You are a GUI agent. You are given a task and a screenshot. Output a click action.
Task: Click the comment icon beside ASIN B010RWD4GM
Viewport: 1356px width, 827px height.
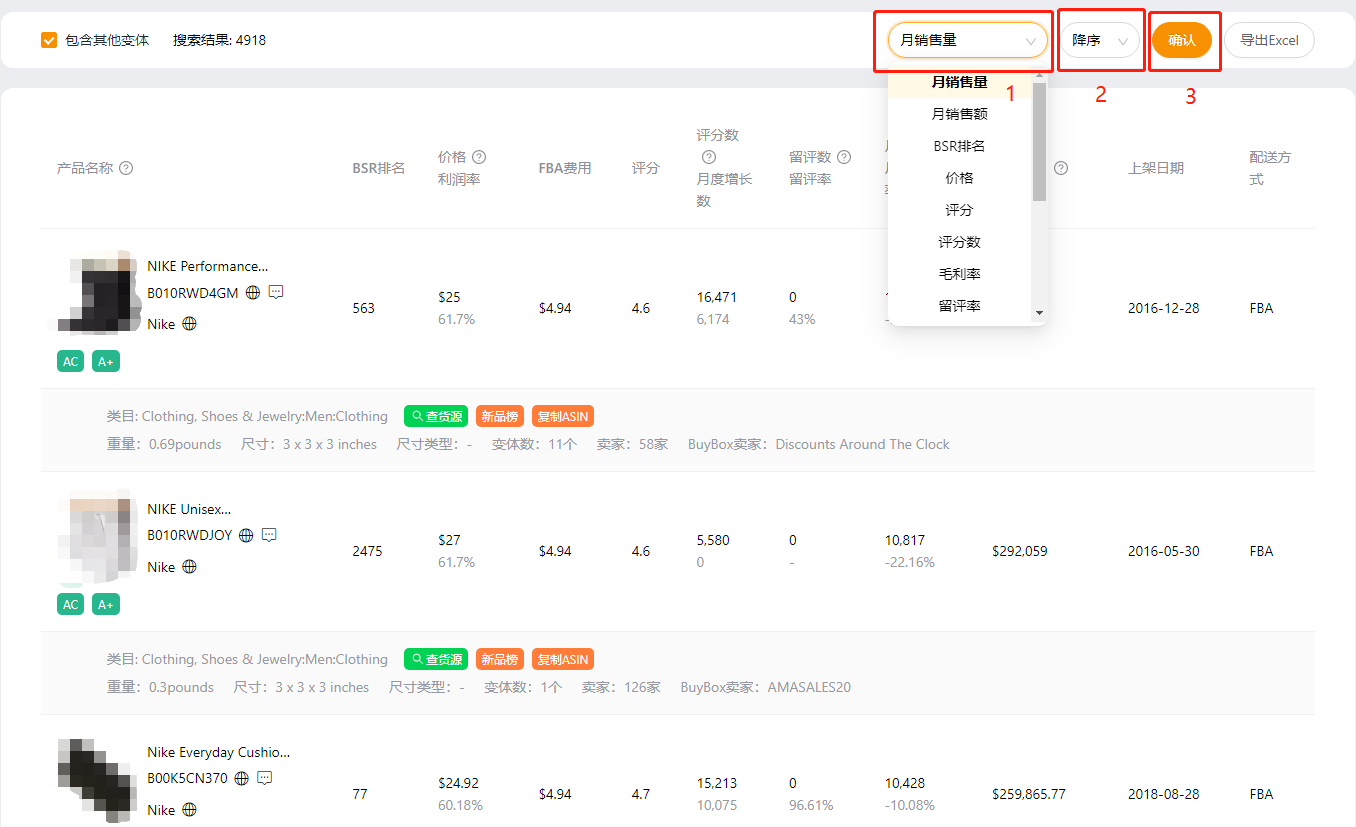click(x=276, y=292)
